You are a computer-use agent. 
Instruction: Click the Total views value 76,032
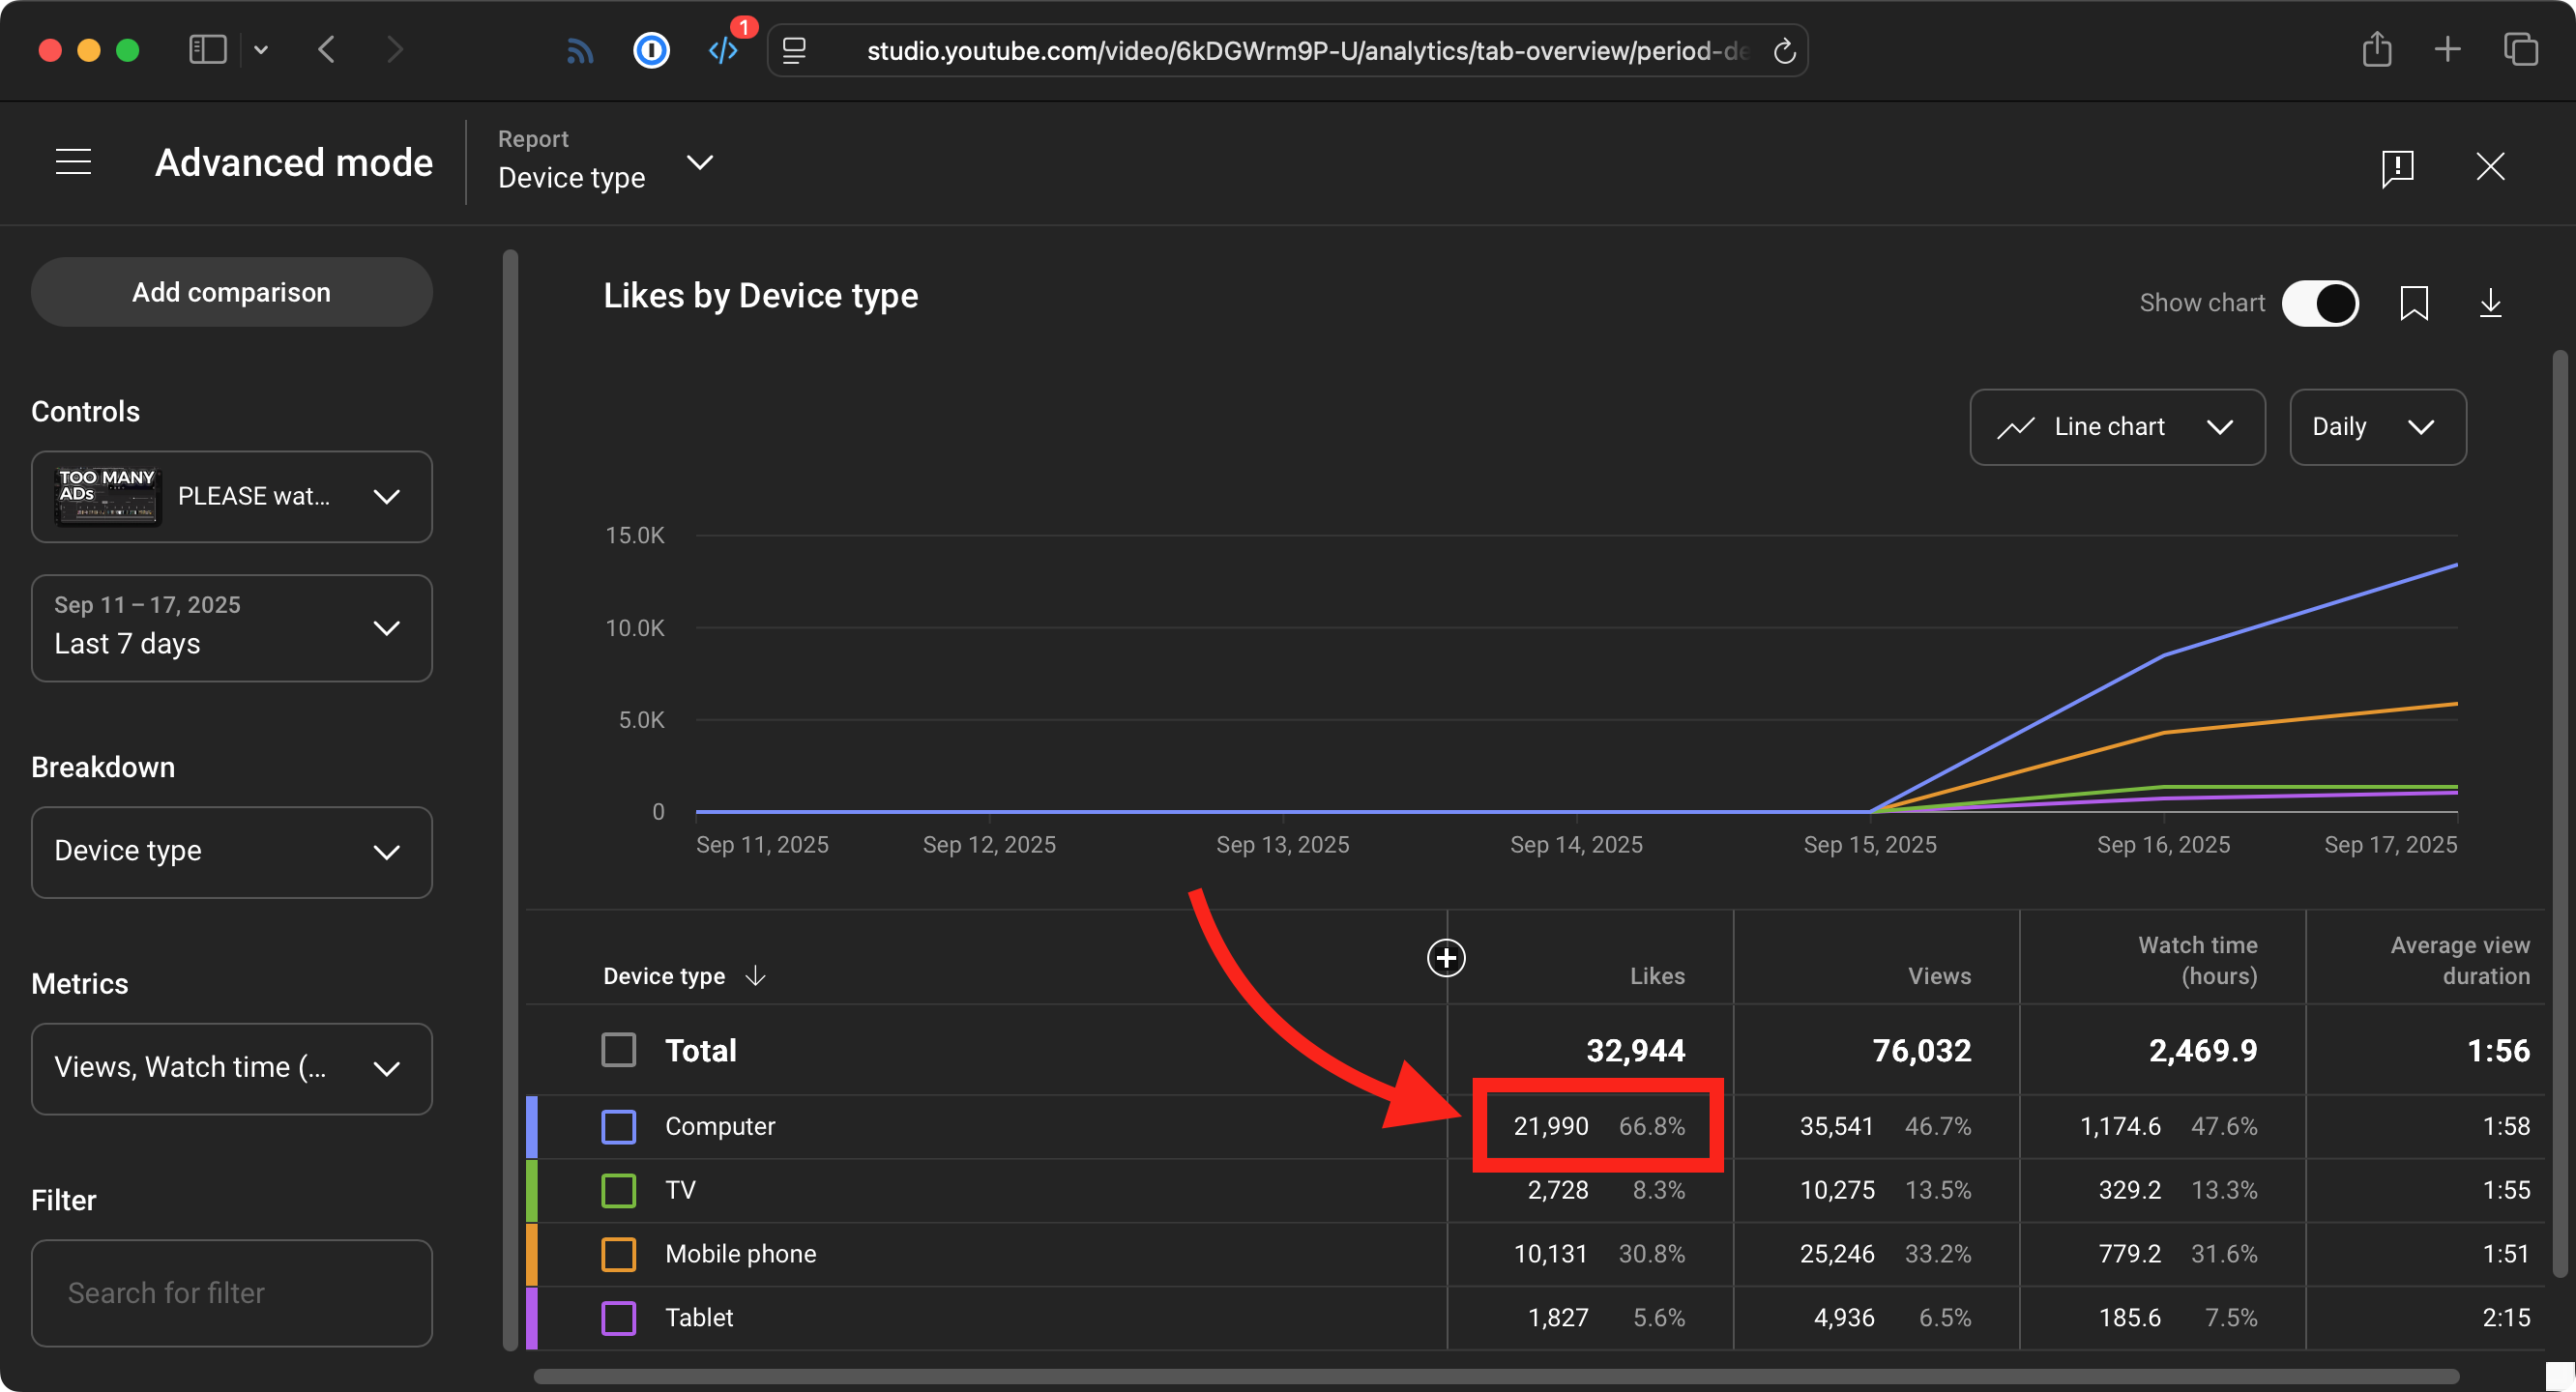click(1921, 1050)
